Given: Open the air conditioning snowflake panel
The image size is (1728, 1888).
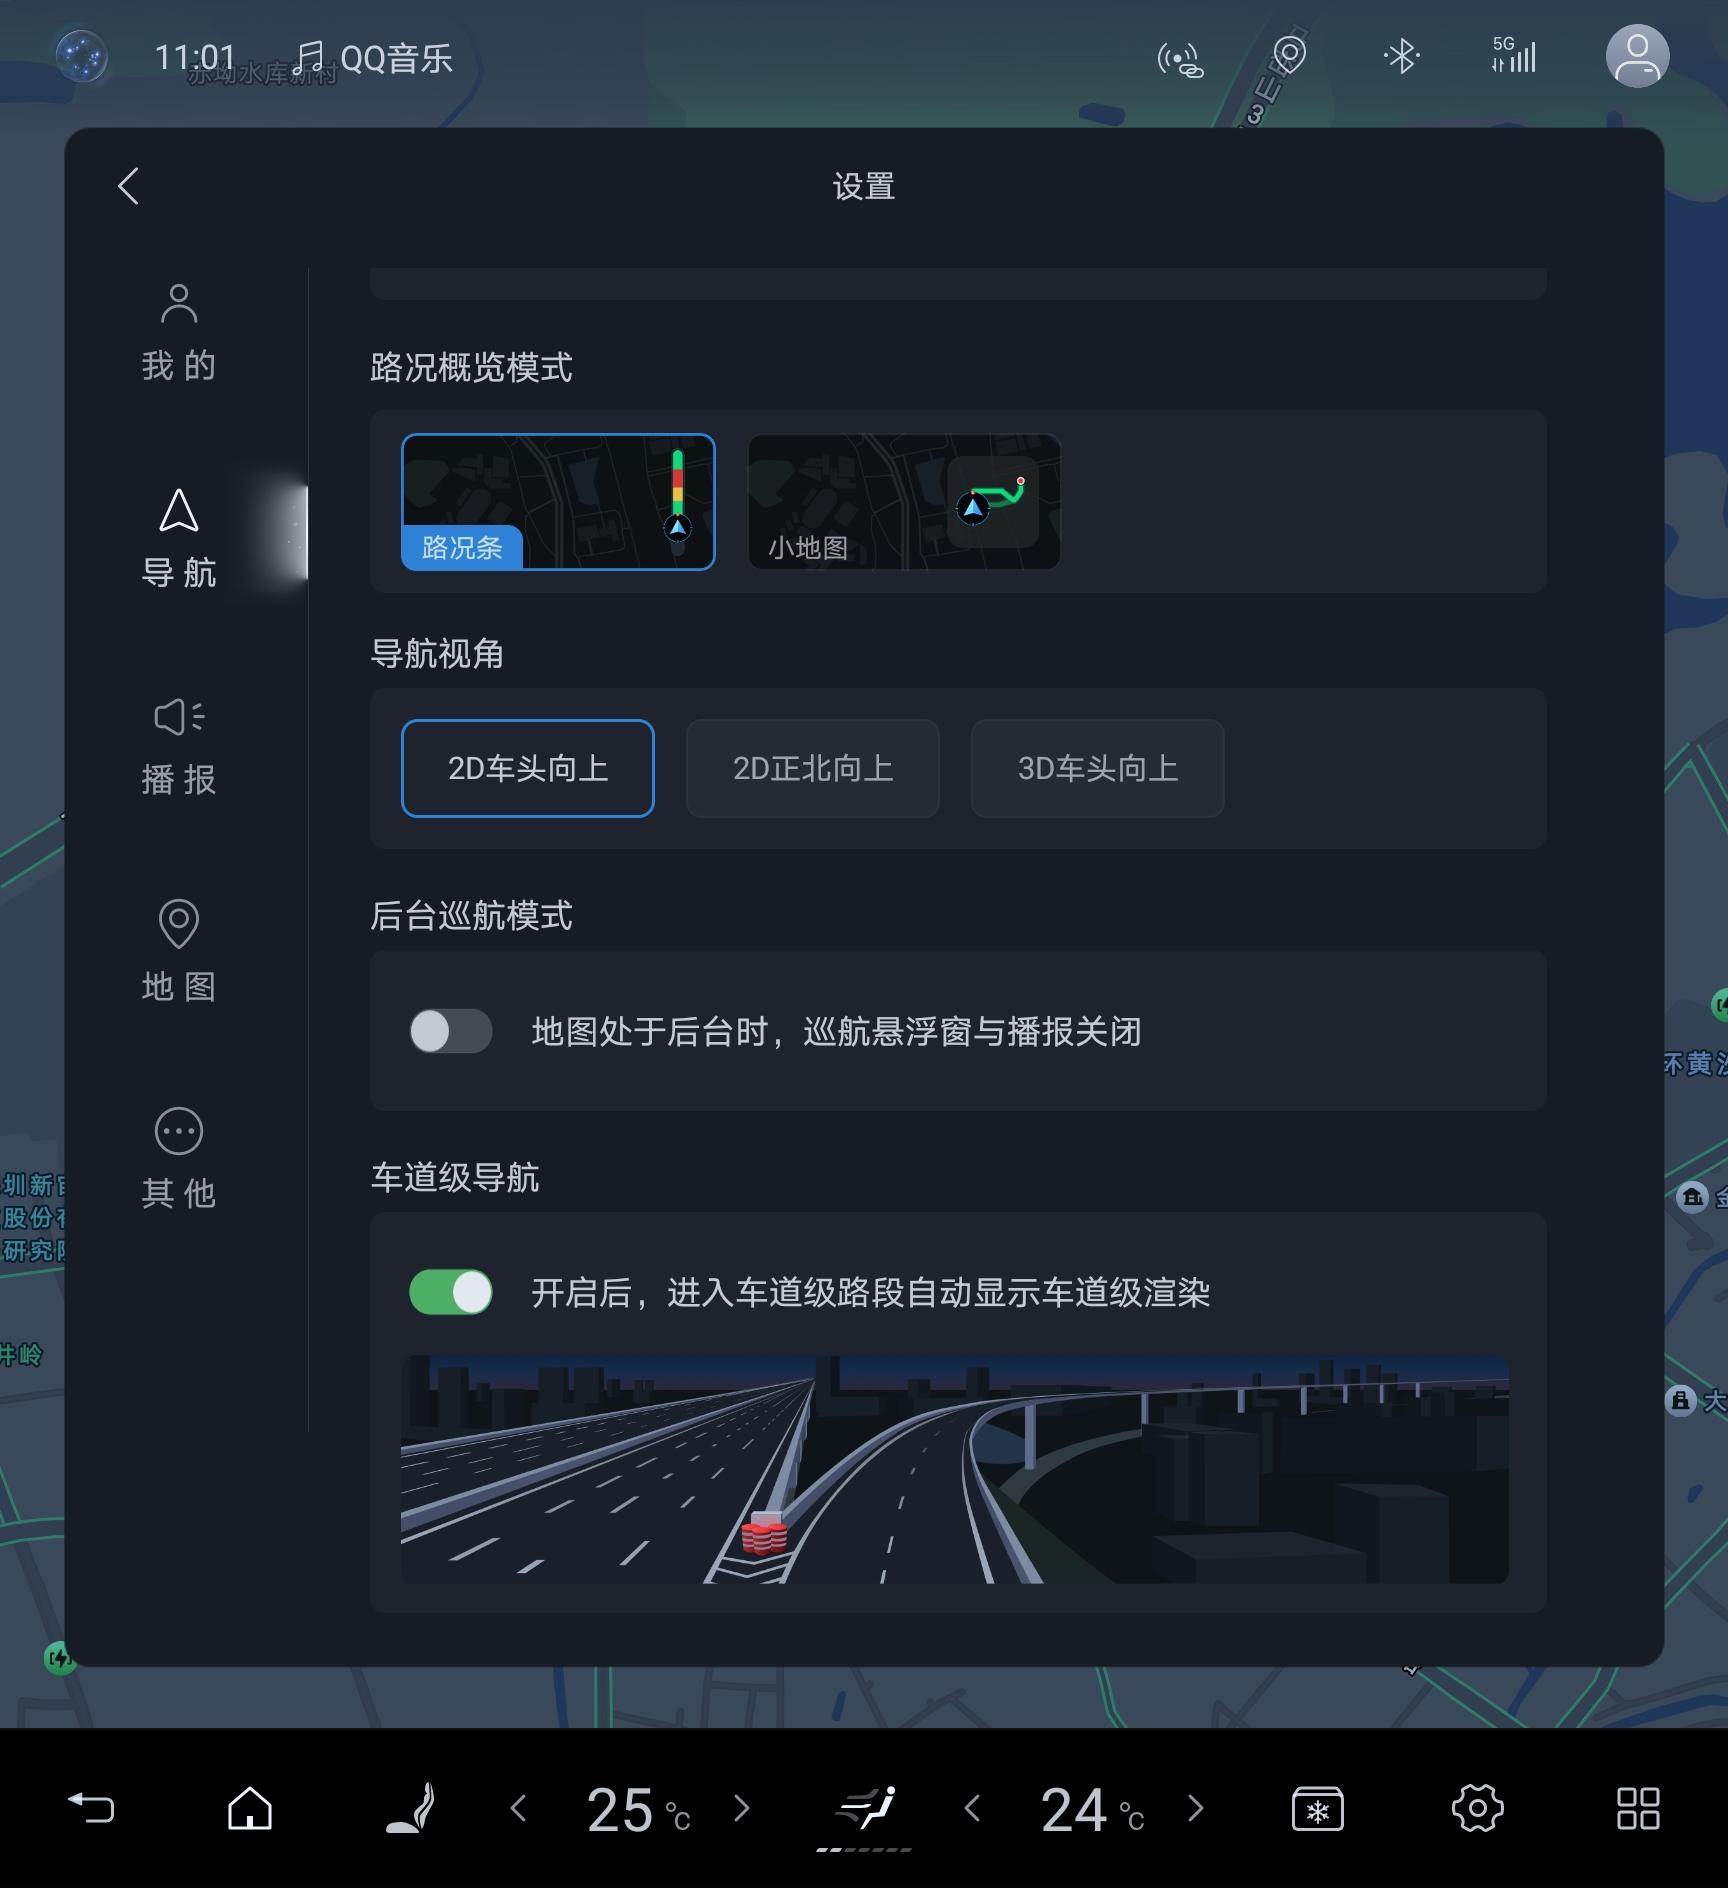Looking at the screenshot, I should (x=1317, y=1808).
